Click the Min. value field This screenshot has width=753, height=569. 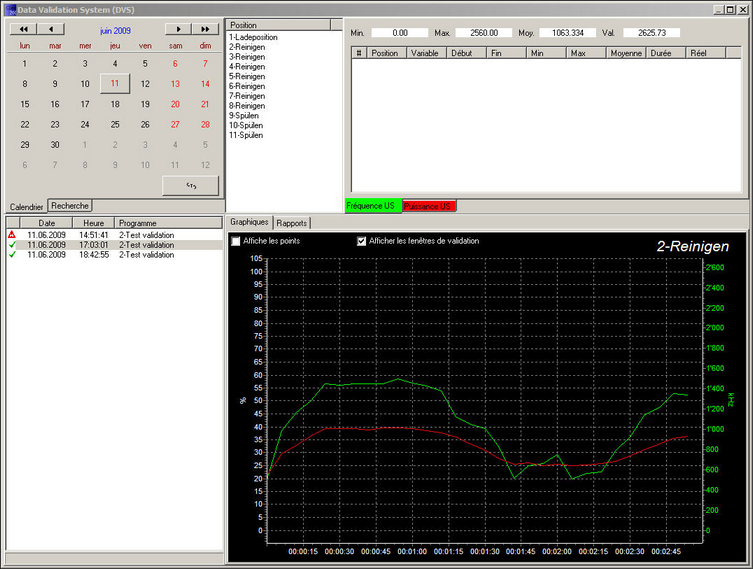pos(400,33)
